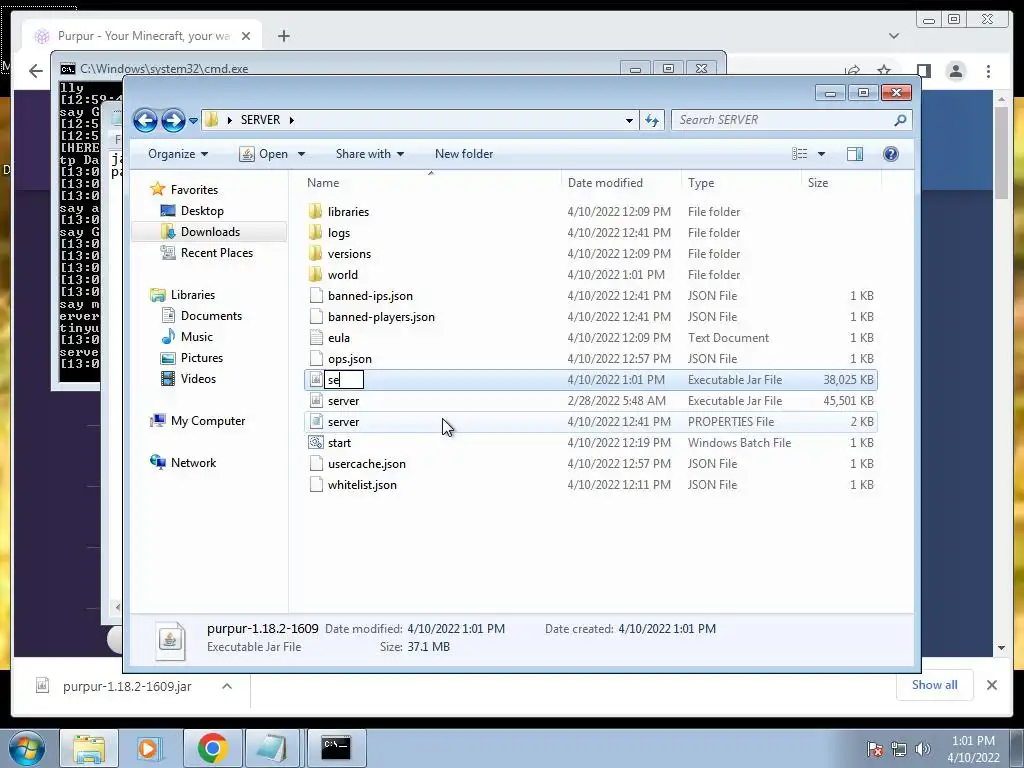Open recent locations dropdown beside Forward arrow
Viewport: 1024px width, 768px height.
tap(193, 120)
